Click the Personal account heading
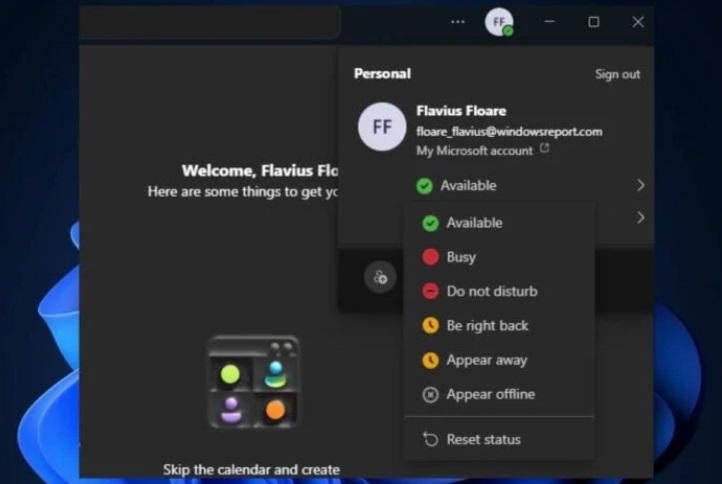The height and width of the screenshot is (484, 722). [x=382, y=74]
